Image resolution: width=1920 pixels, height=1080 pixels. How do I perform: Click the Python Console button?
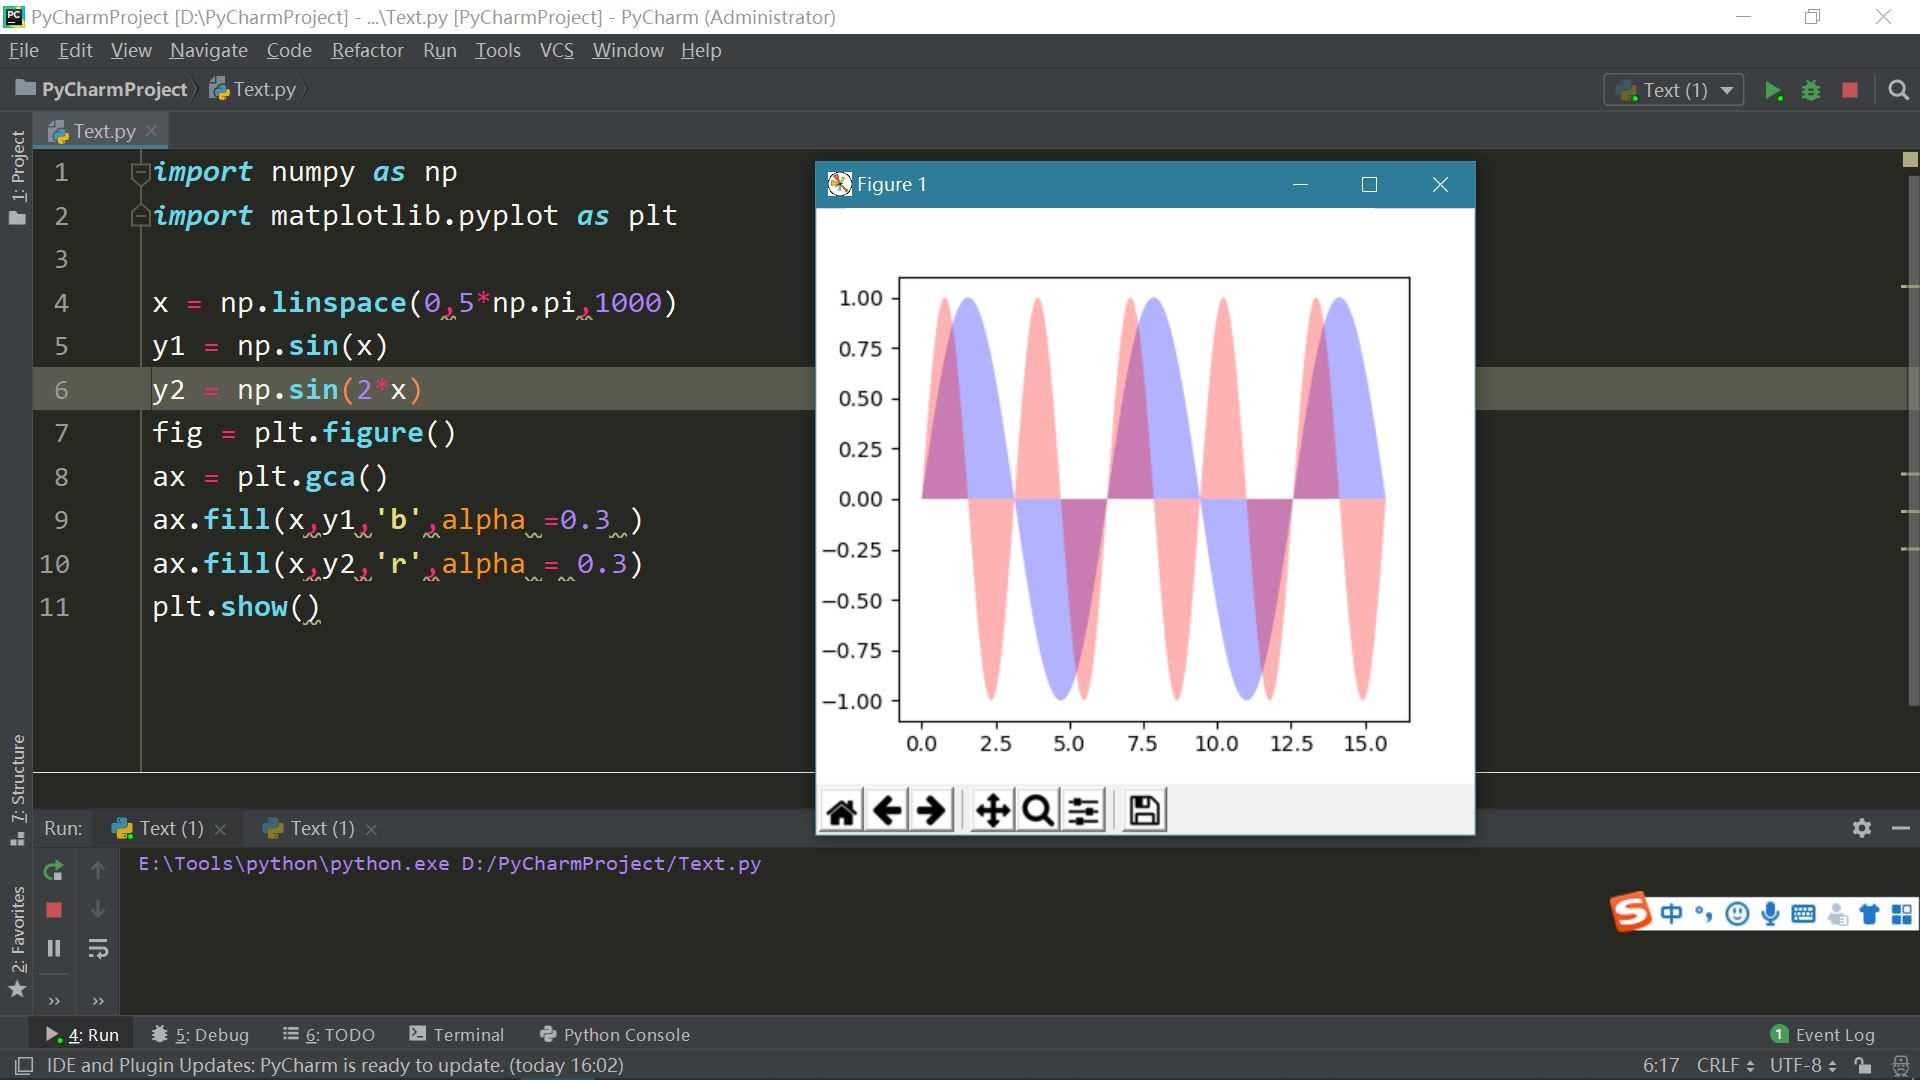[x=615, y=1035]
